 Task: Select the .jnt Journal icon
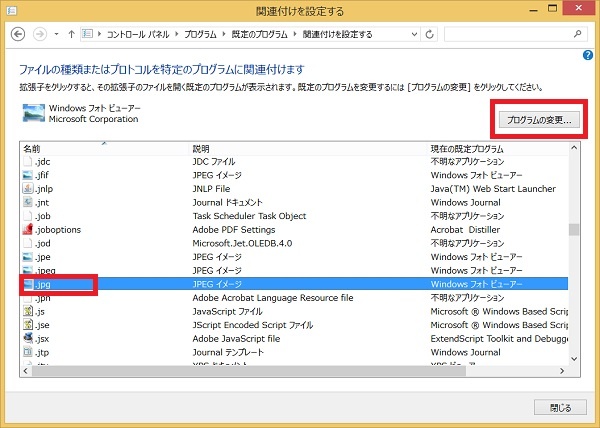pos(28,202)
